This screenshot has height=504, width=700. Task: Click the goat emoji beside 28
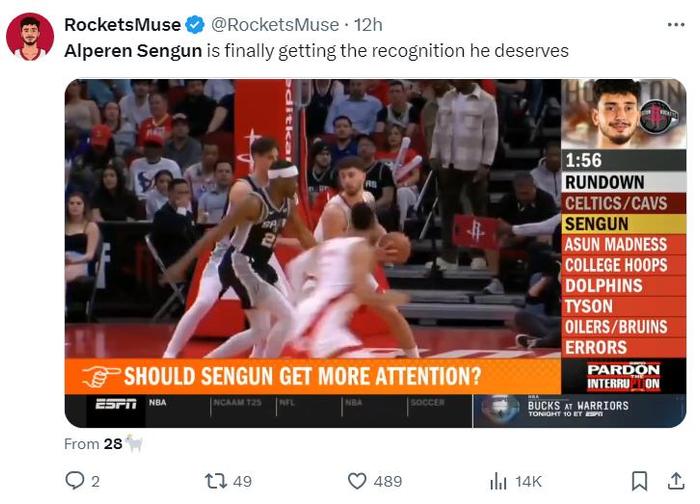134,443
